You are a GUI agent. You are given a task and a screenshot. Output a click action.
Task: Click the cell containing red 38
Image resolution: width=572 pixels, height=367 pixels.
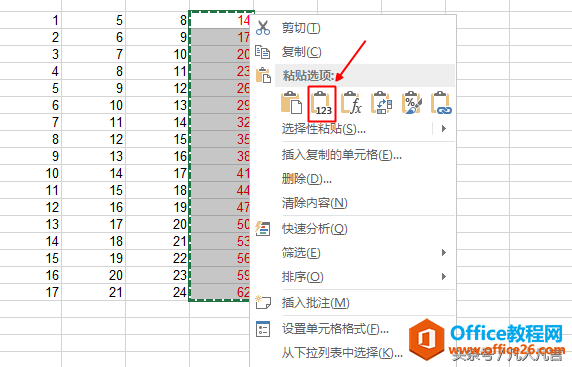click(x=220, y=156)
